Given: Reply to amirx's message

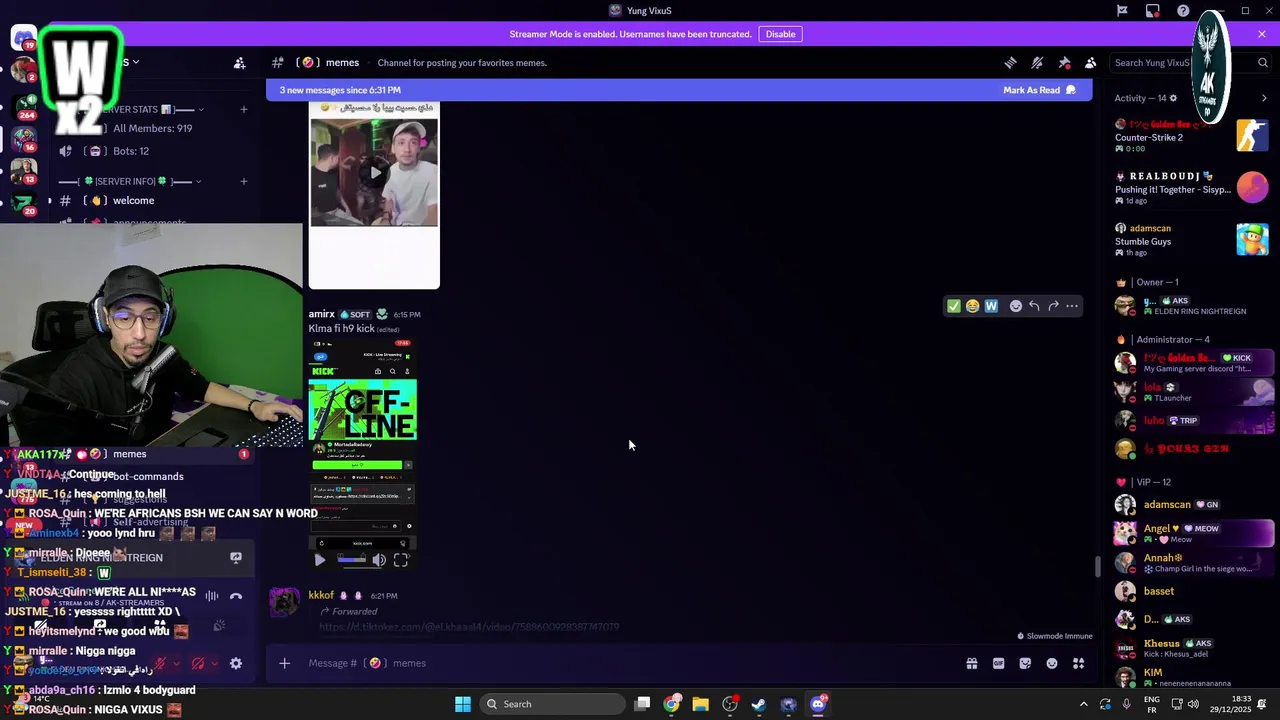Looking at the screenshot, I should tap(1034, 306).
